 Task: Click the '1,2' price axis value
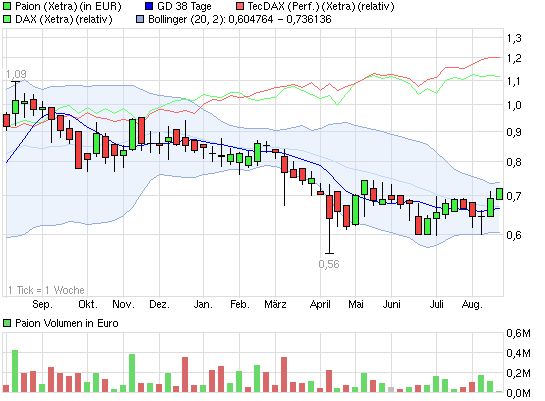click(x=514, y=58)
